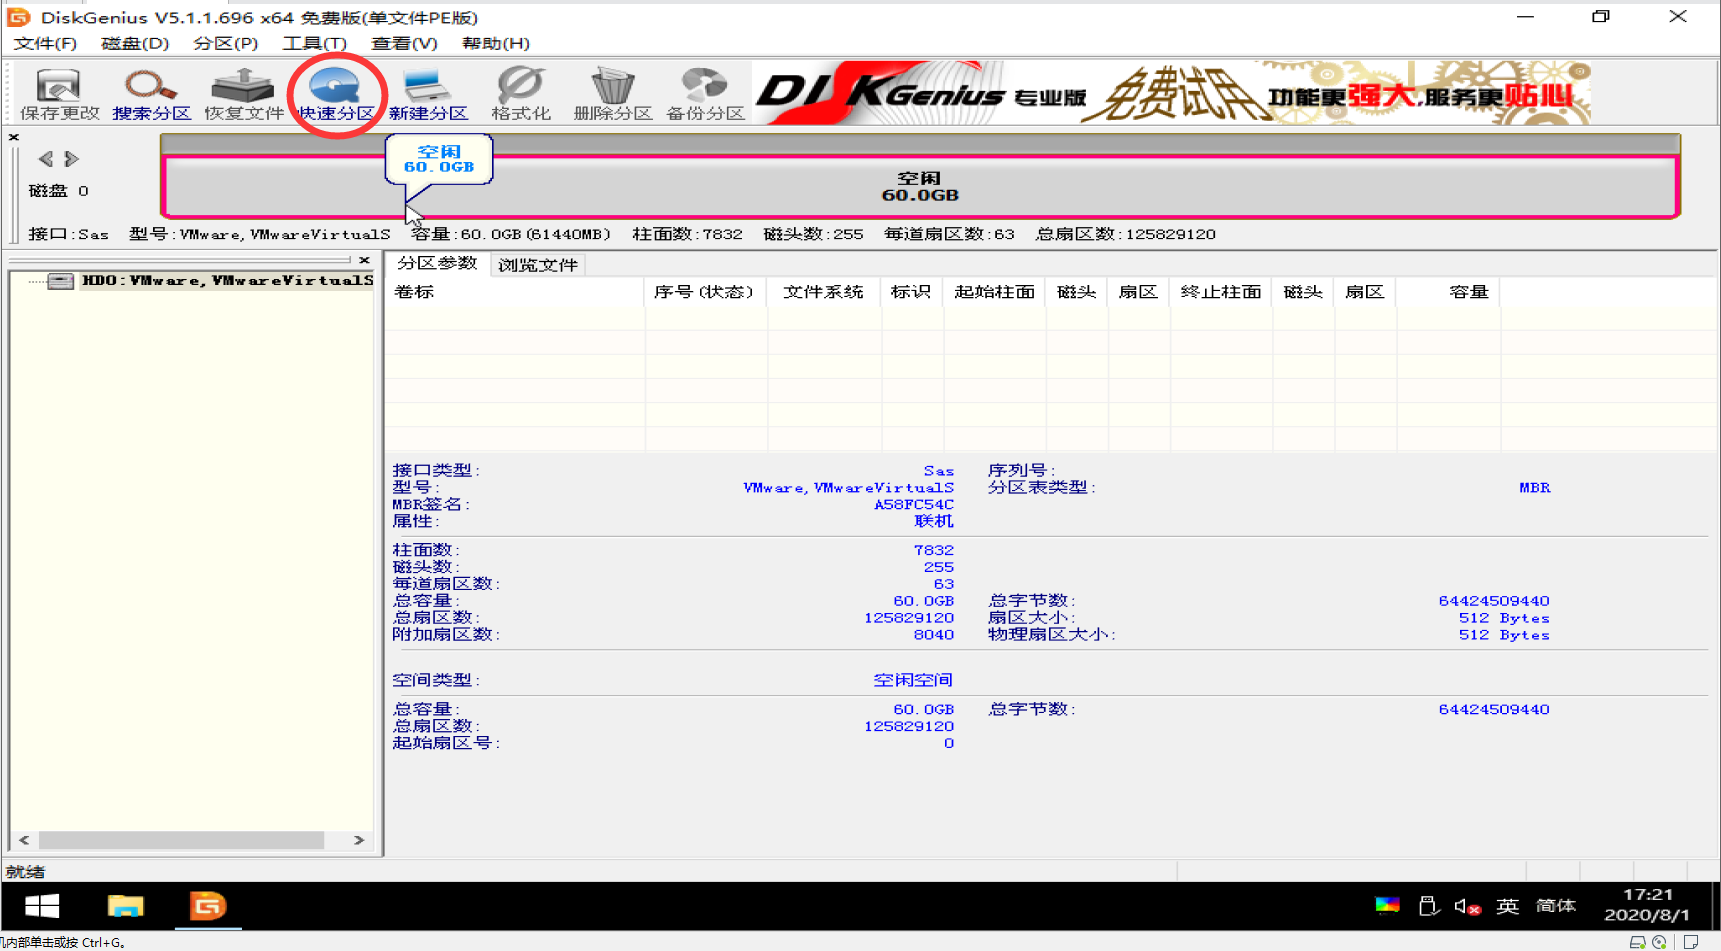This screenshot has height=951, width=1721.
Task: Start 快速分区 quick partition
Action: point(336,95)
